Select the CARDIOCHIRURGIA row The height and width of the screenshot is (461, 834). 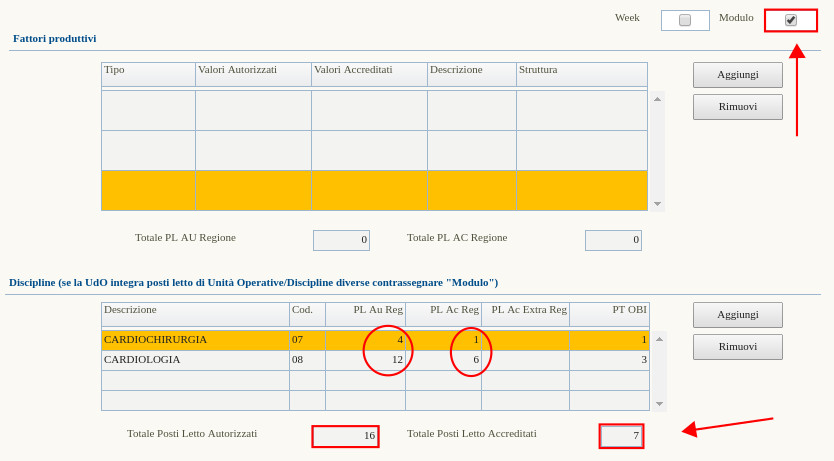coord(195,340)
